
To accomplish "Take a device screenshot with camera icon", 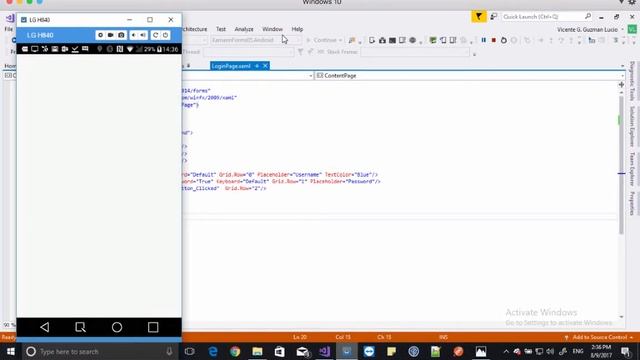I will (121, 35).
